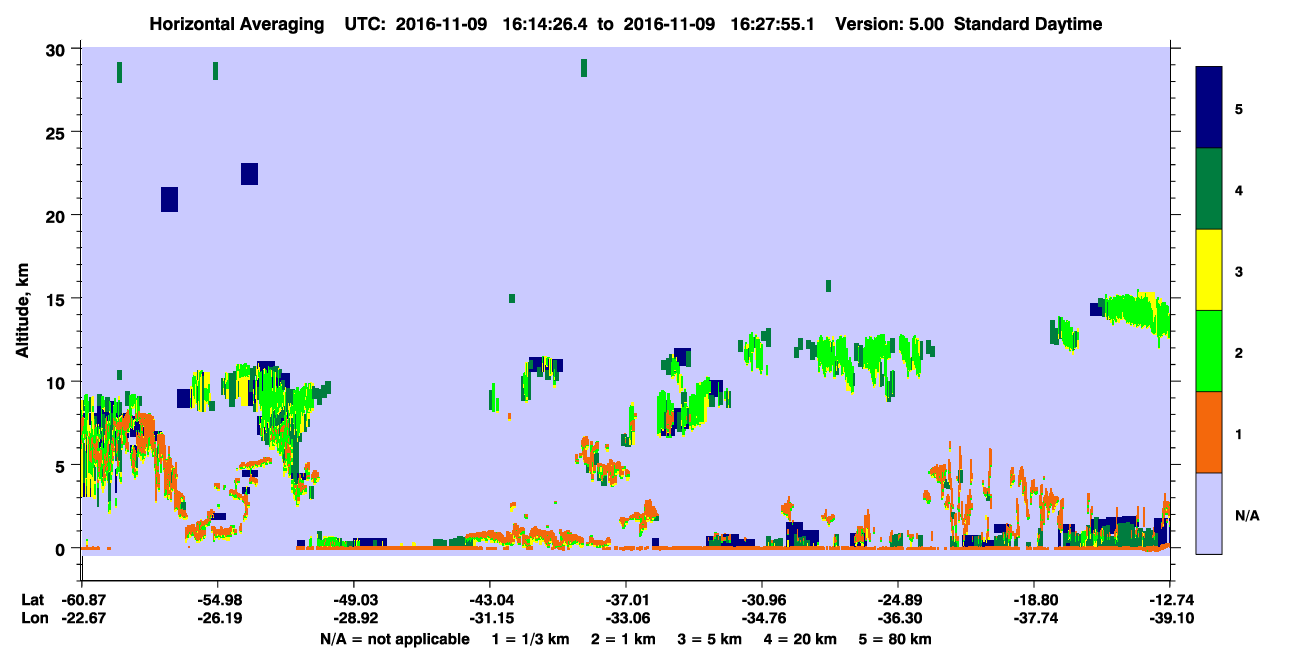
Task: Click longitude value -31.15
Action: pyautogui.click(x=489, y=618)
